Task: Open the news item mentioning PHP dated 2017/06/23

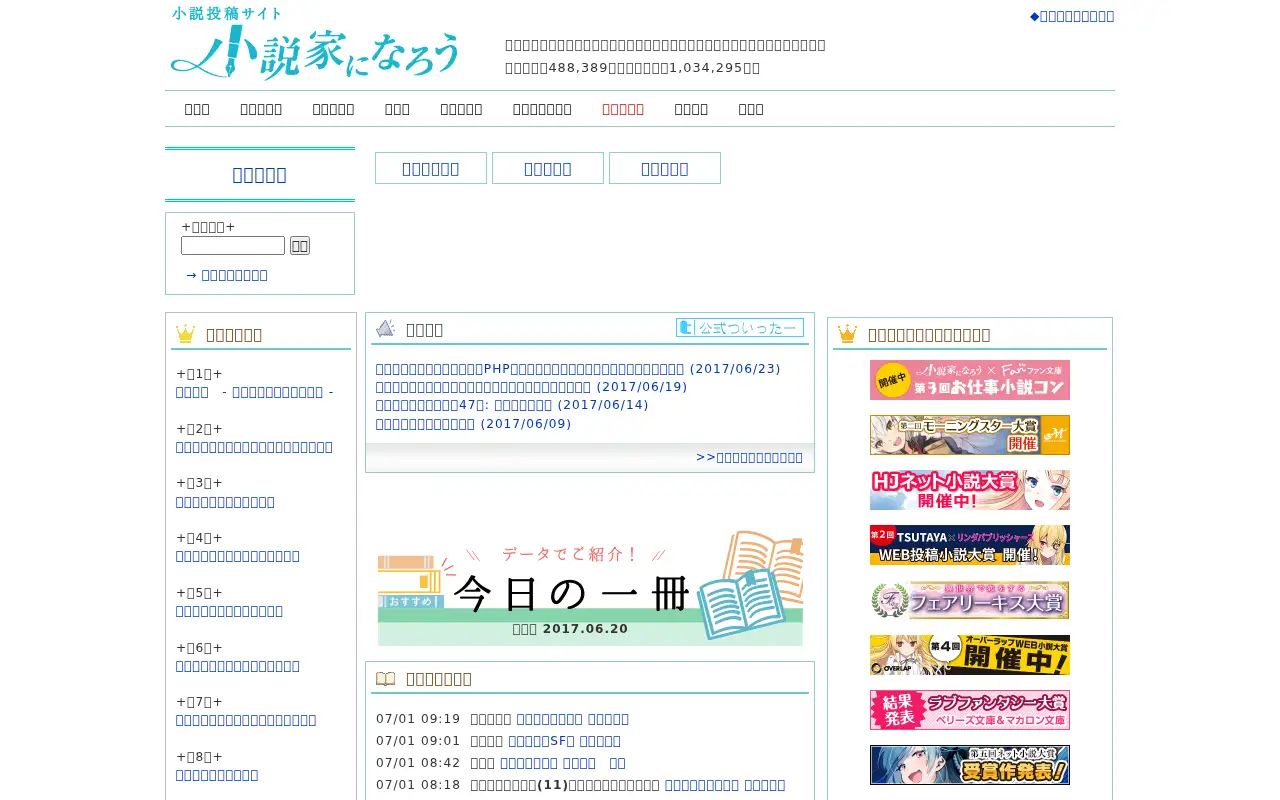Action: coord(578,369)
